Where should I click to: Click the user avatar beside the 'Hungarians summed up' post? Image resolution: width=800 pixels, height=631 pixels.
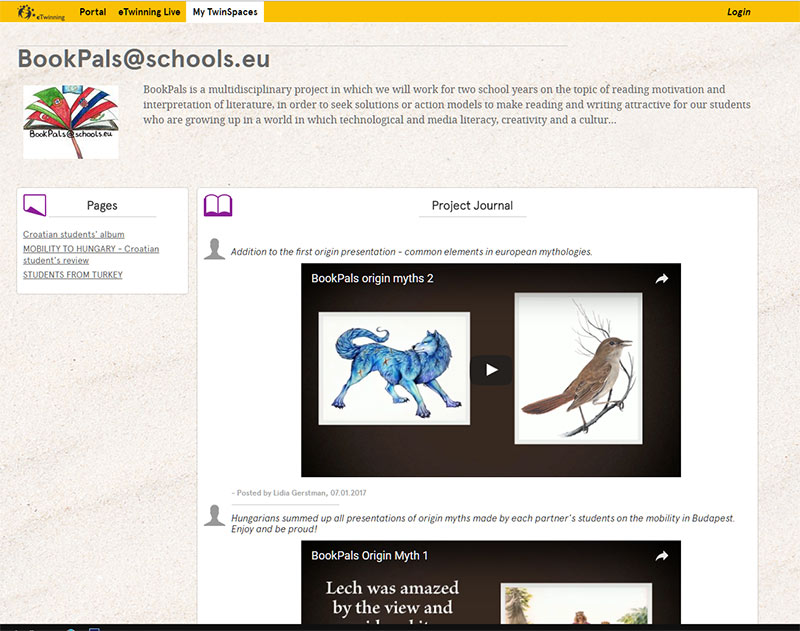(x=214, y=515)
